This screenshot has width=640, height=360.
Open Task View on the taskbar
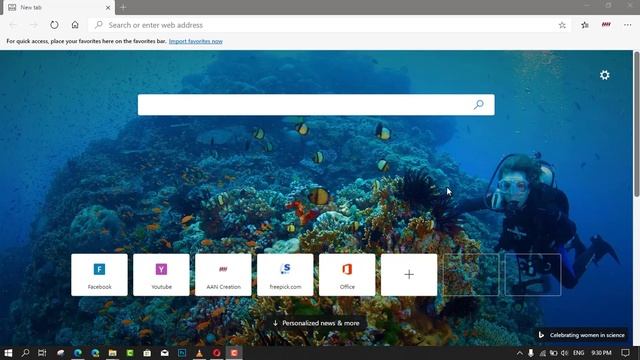pyautogui.click(x=42, y=353)
